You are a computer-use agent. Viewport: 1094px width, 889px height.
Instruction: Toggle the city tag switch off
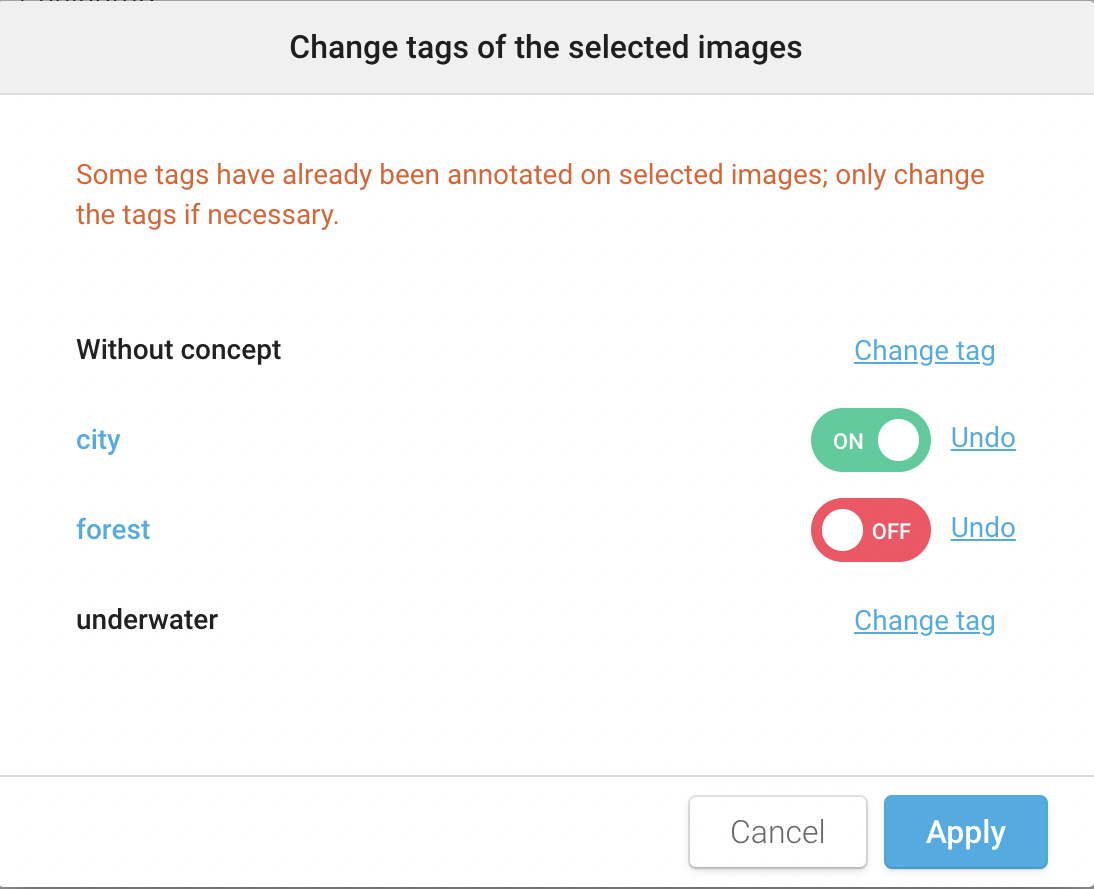870,440
